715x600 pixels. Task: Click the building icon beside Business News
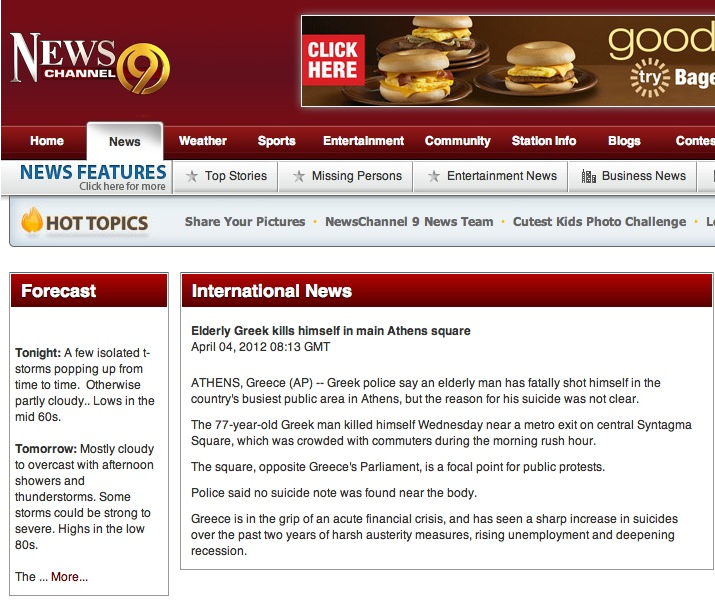point(588,176)
